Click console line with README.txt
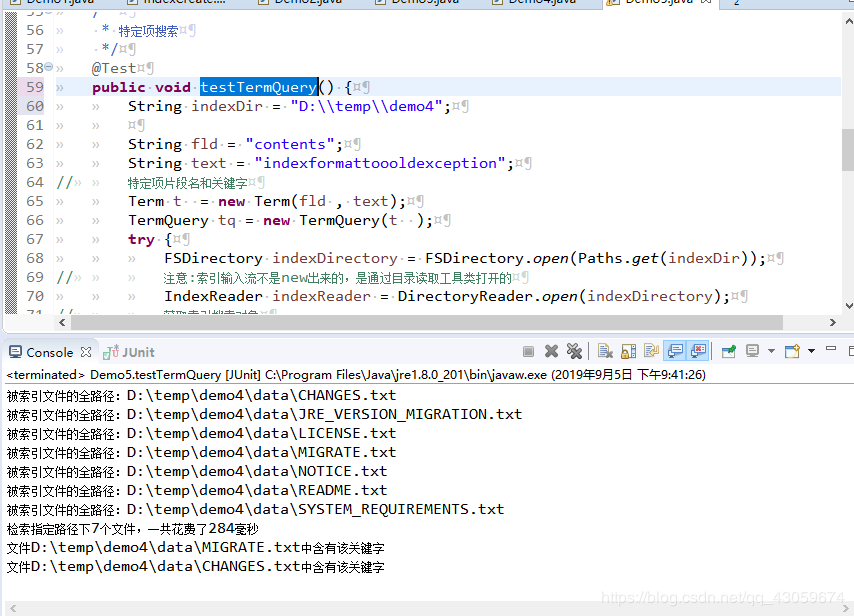The width and height of the screenshot is (854, 616). tap(197, 491)
